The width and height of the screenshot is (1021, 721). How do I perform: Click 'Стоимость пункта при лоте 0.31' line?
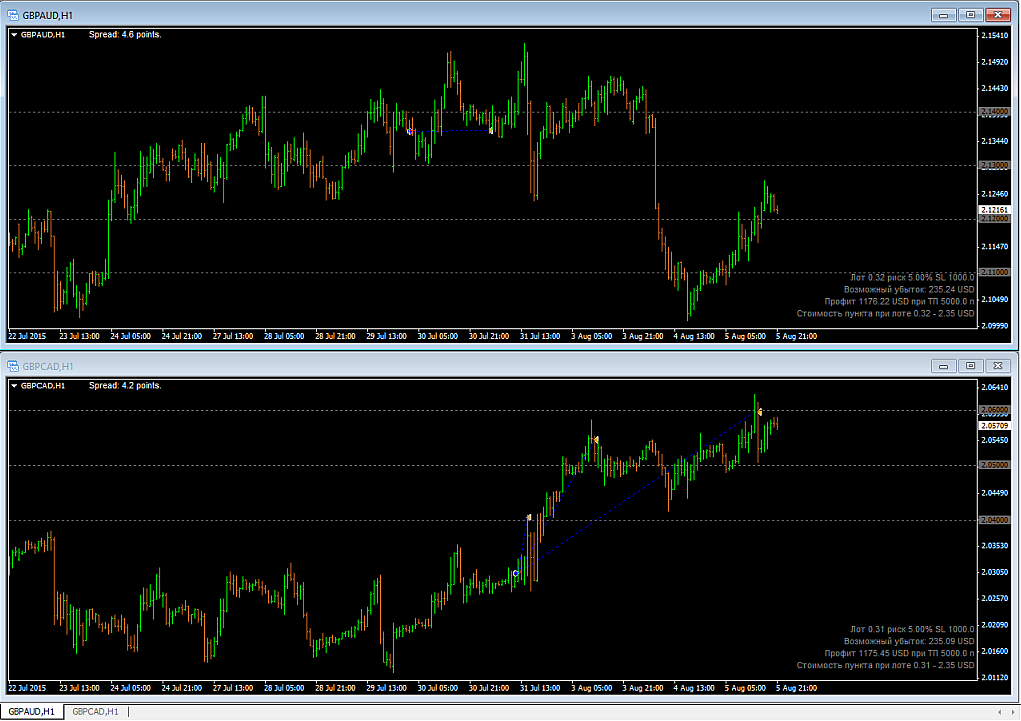click(x=886, y=666)
